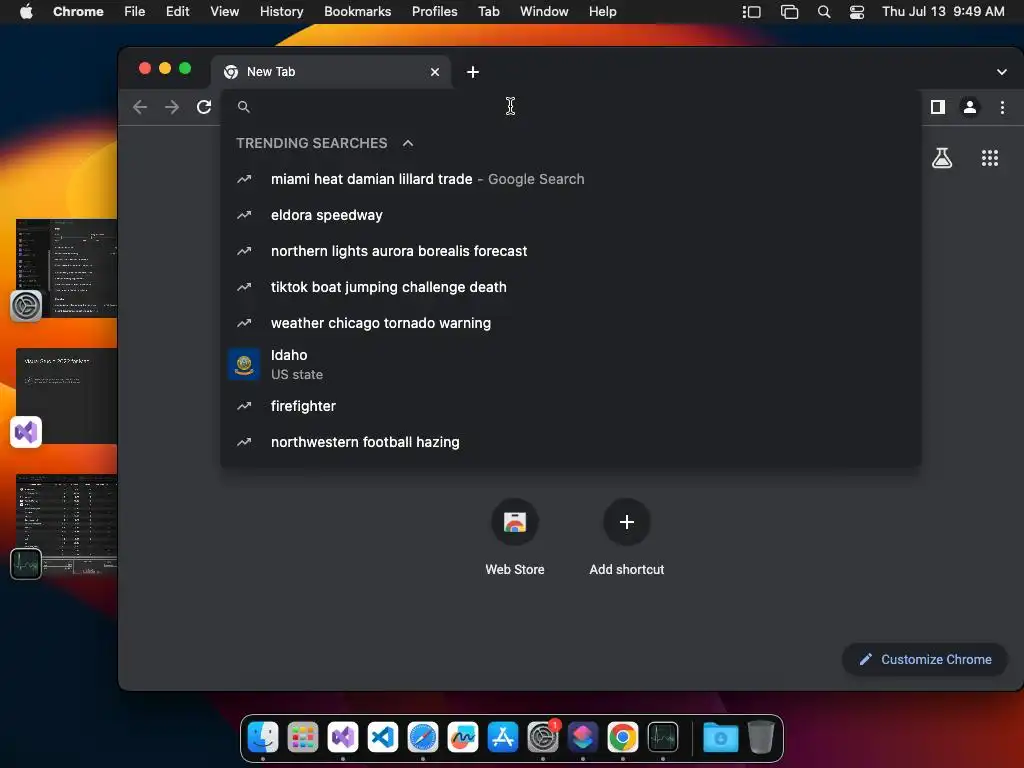The image size is (1024, 768).
Task: Open Finder from the Dock
Action: pyautogui.click(x=263, y=737)
